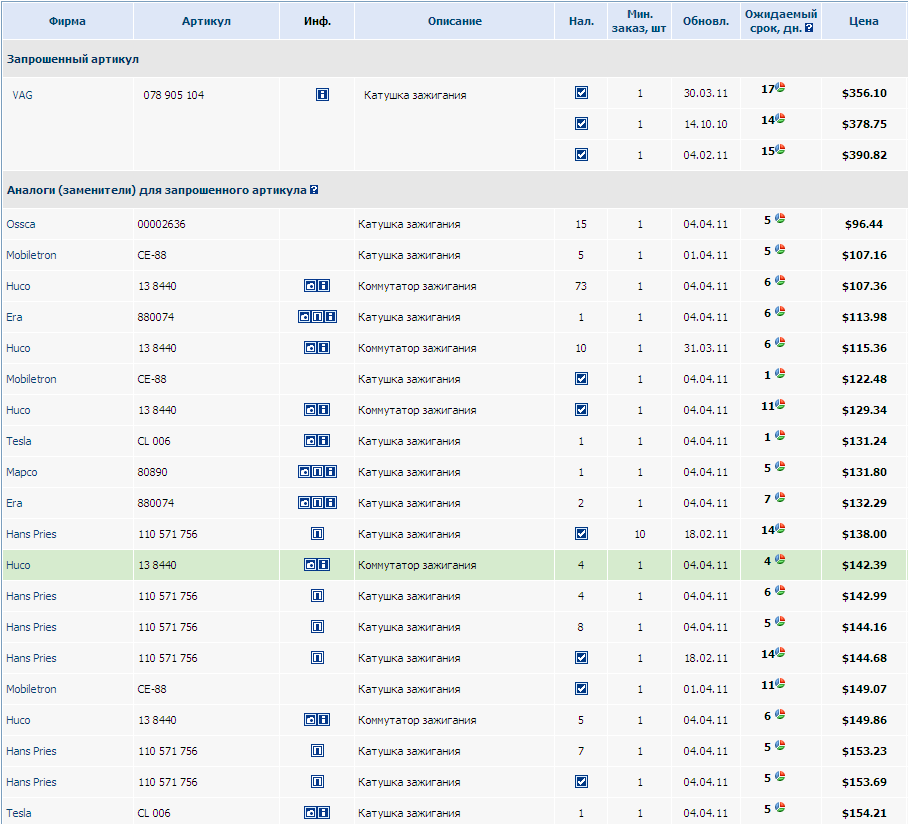The height and width of the screenshot is (824, 908).
Task: Sort by Описание column header
Action: tap(455, 21)
